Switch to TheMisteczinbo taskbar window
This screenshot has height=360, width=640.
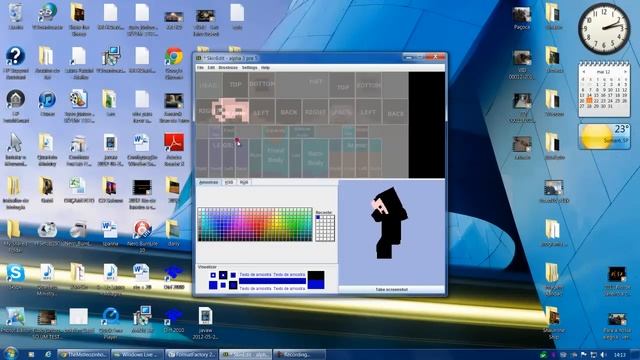[x=83, y=354]
